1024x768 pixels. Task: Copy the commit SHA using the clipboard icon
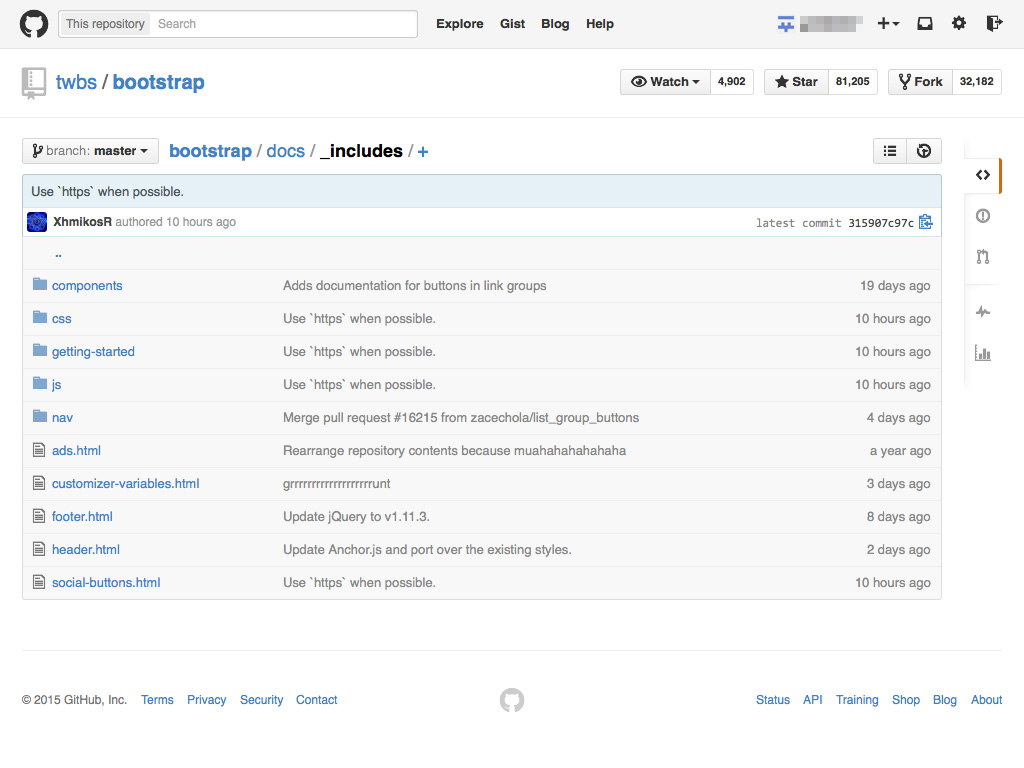point(925,222)
